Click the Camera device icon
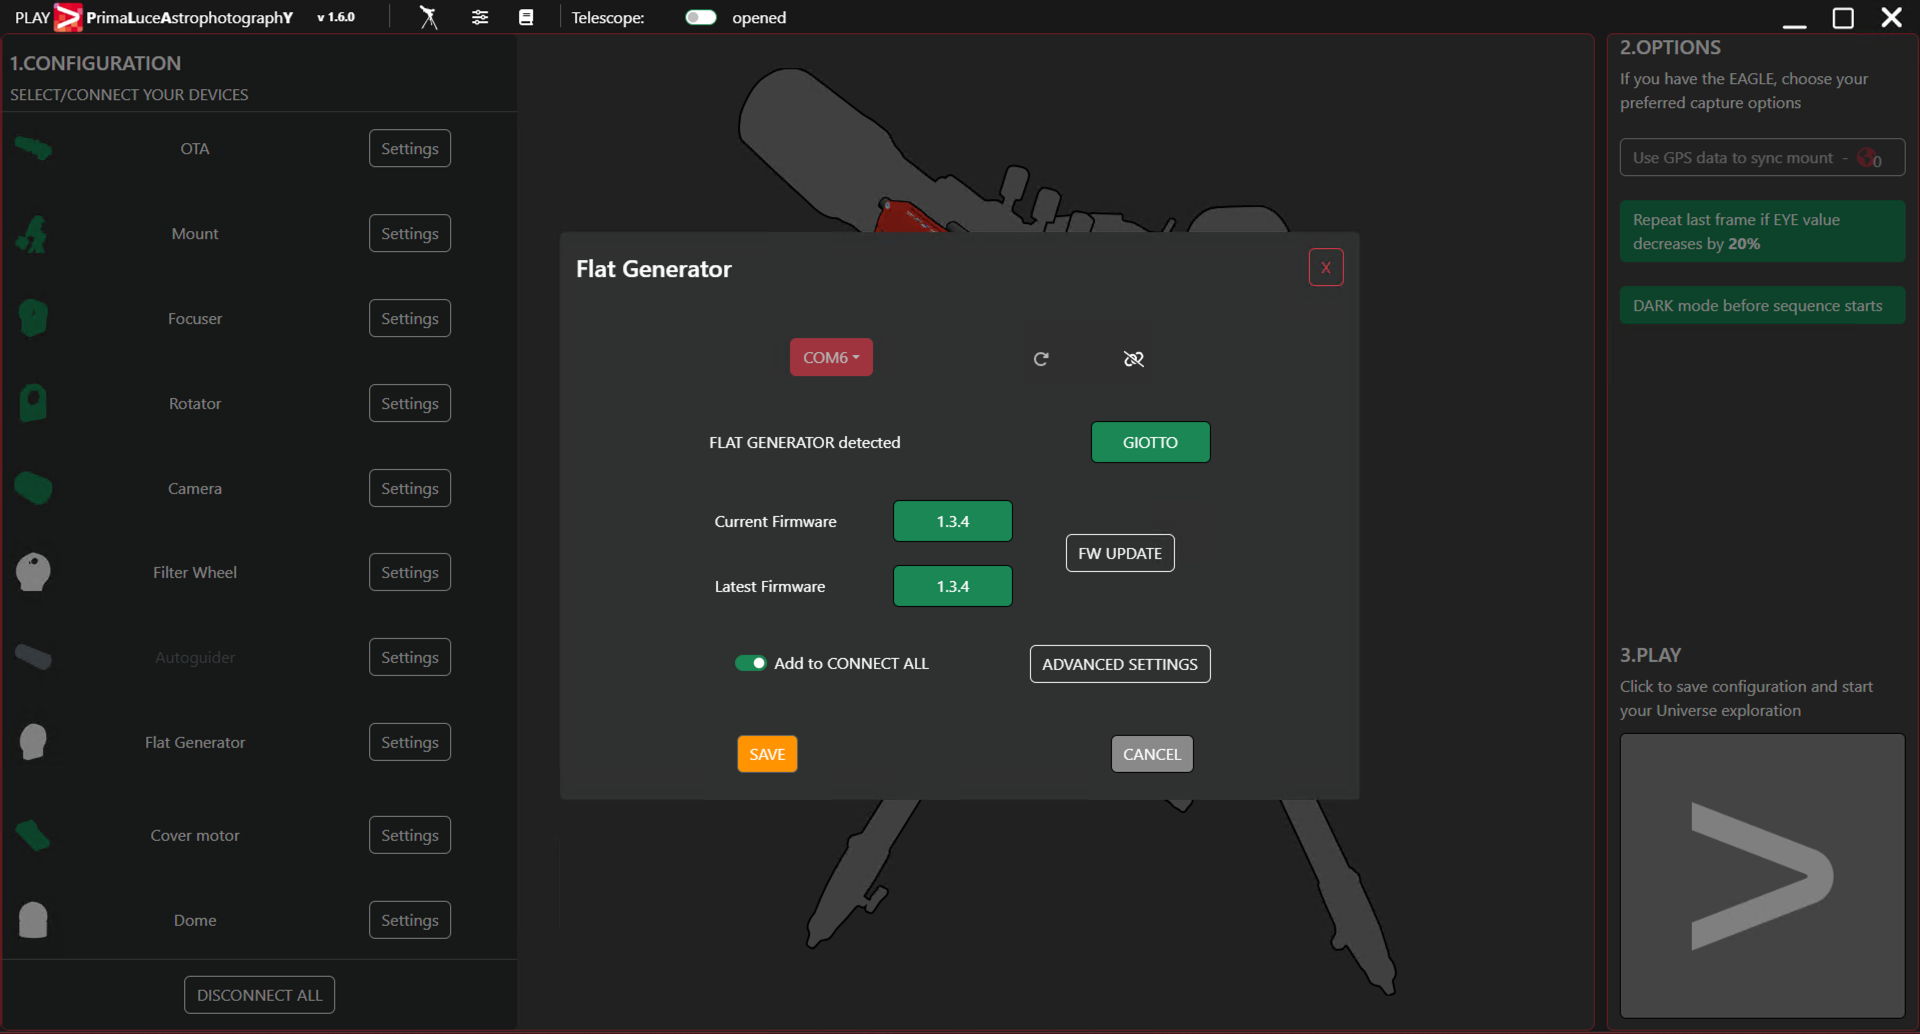 pyautogui.click(x=33, y=488)
